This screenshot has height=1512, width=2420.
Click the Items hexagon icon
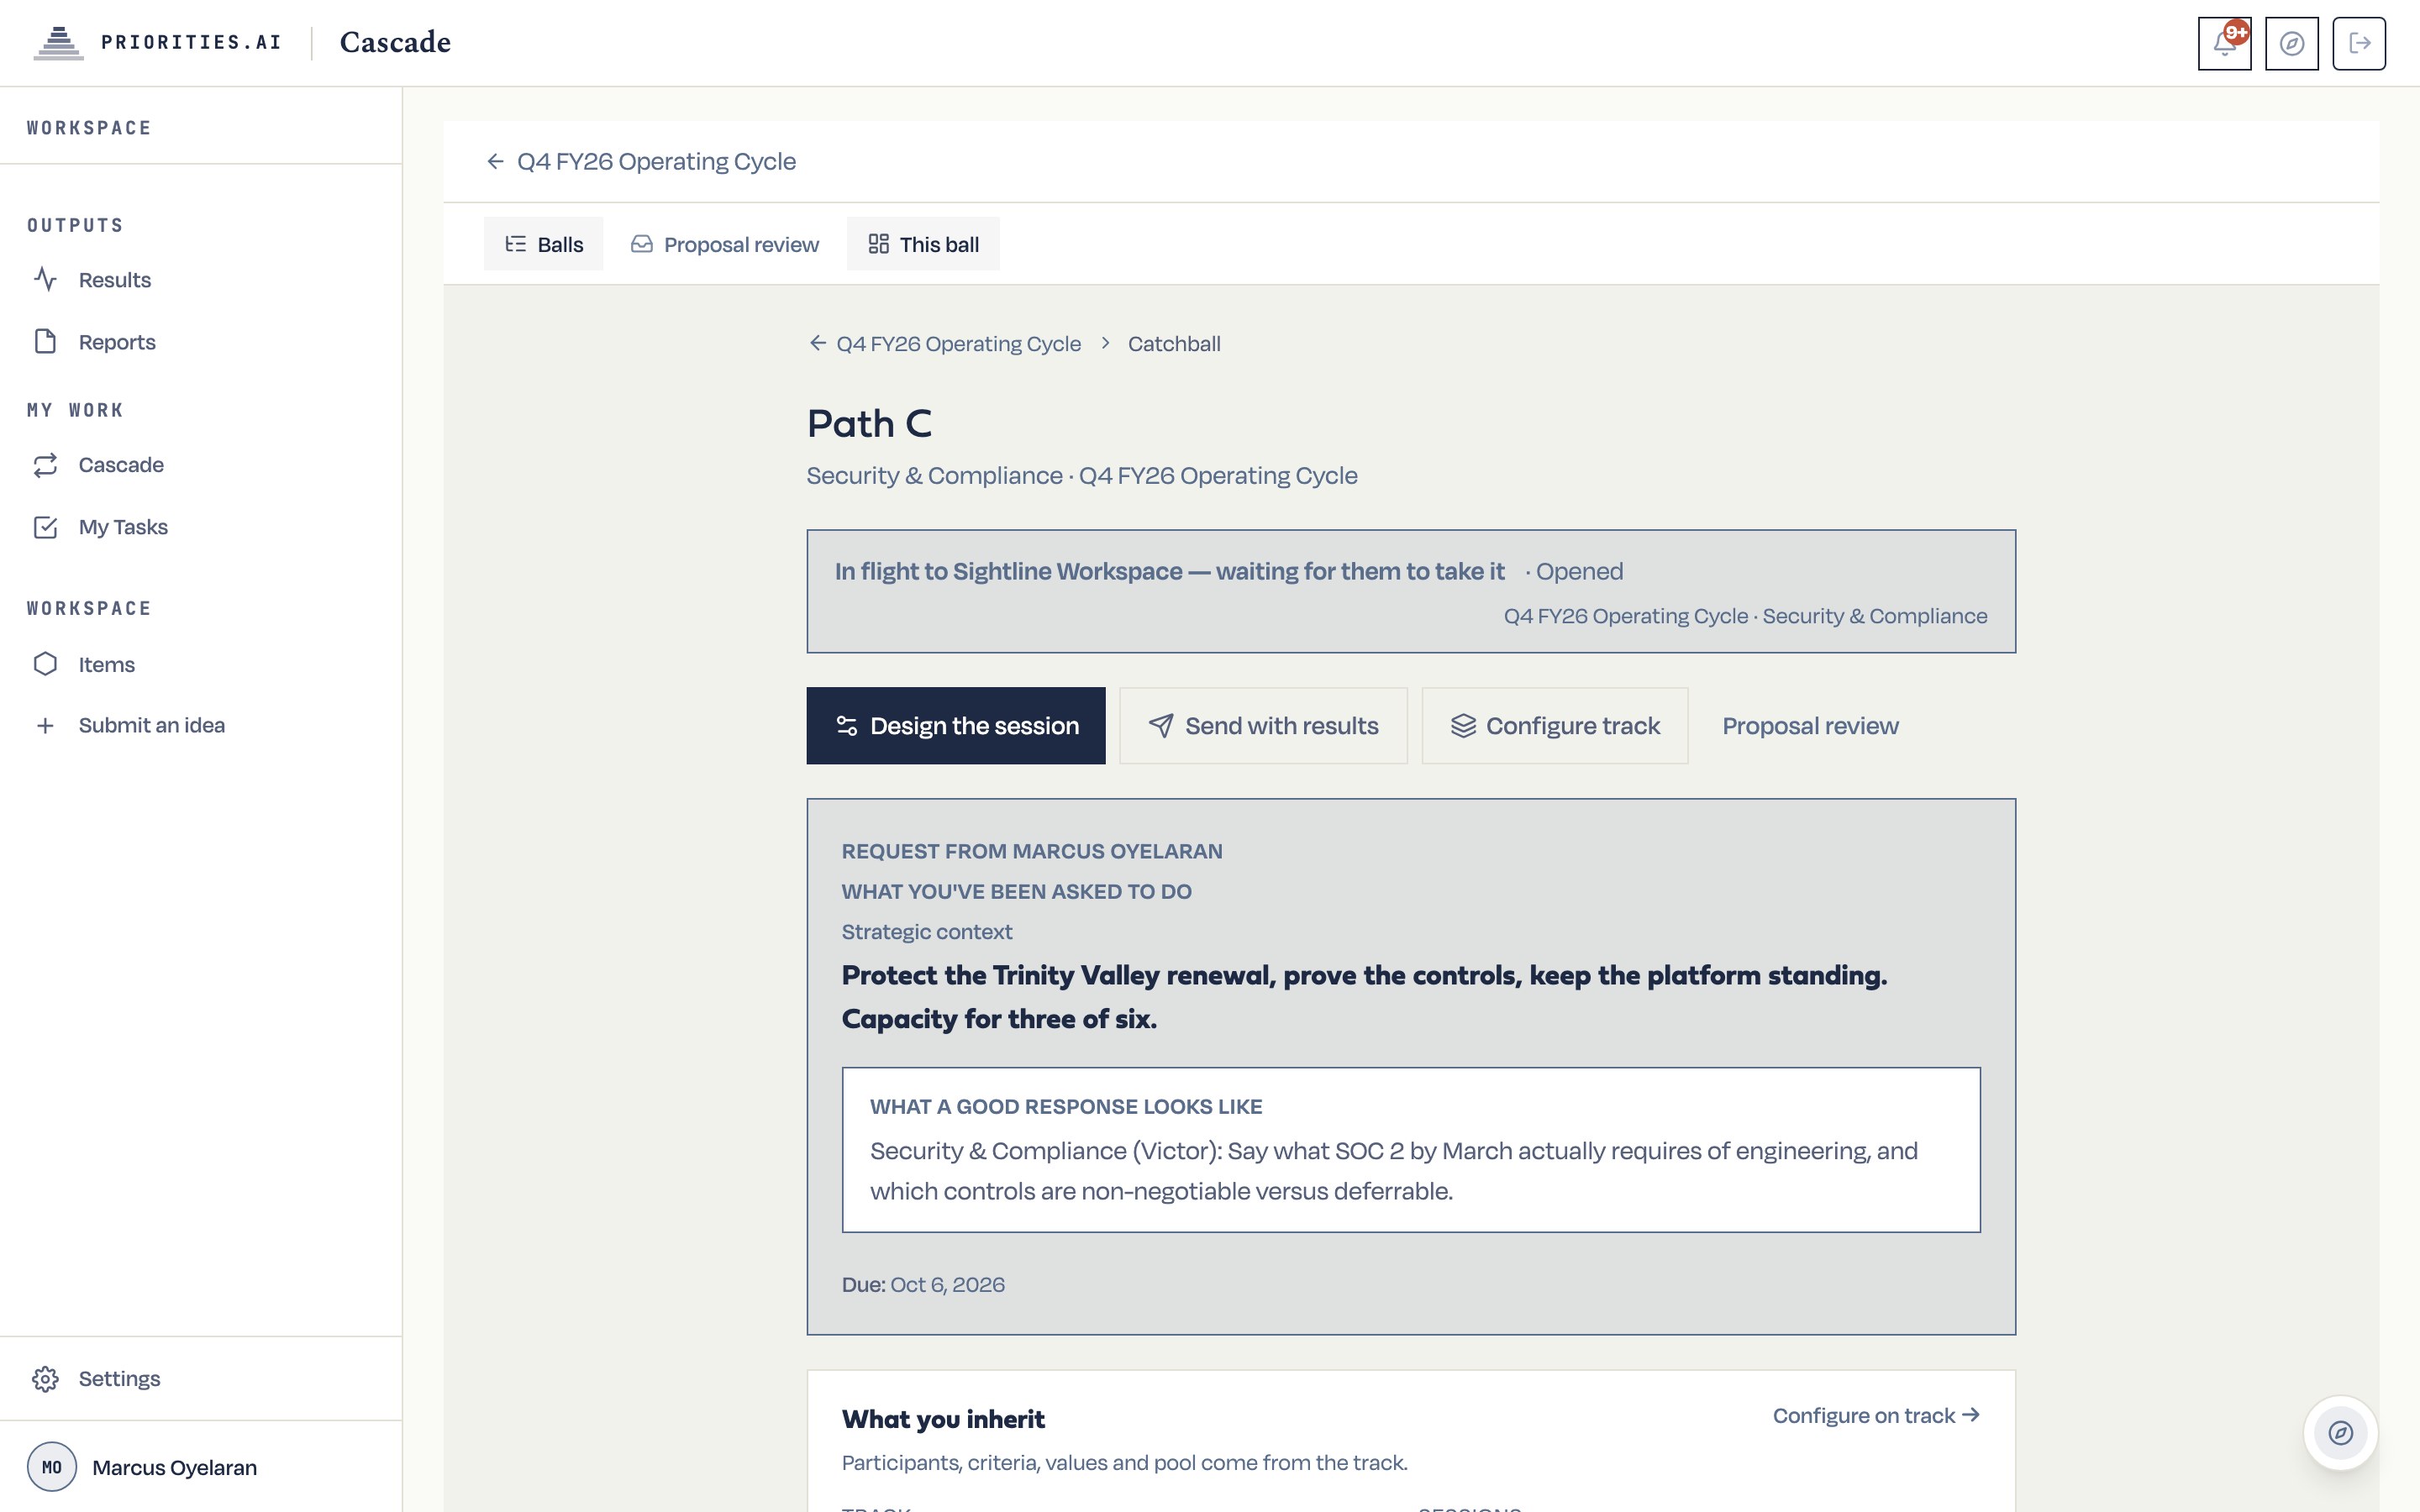tap(45, 664)
